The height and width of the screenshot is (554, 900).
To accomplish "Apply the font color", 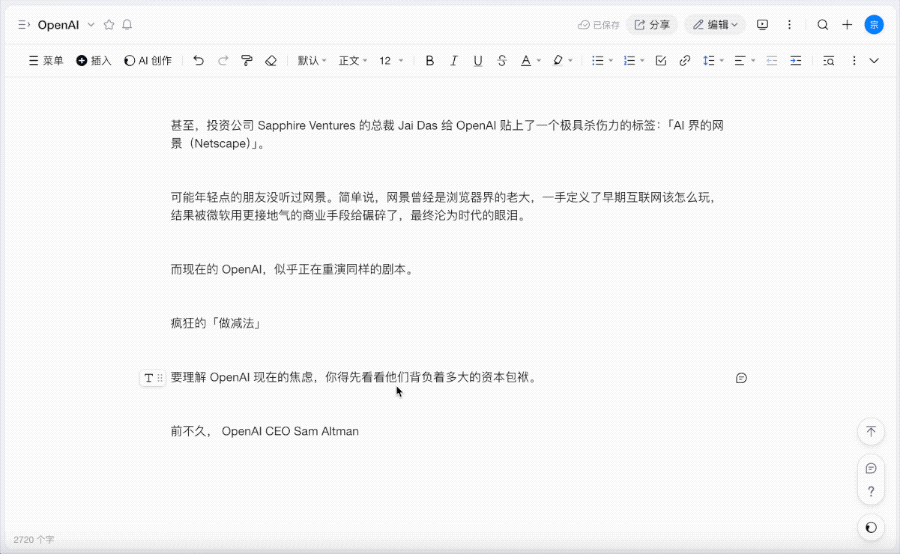I will (526, 61).
